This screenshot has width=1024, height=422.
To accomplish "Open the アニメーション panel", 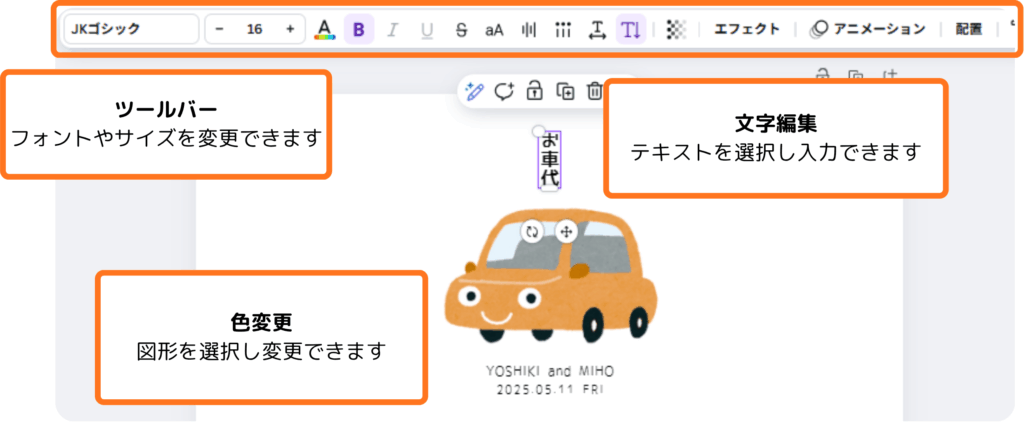I will click(868, 29).
